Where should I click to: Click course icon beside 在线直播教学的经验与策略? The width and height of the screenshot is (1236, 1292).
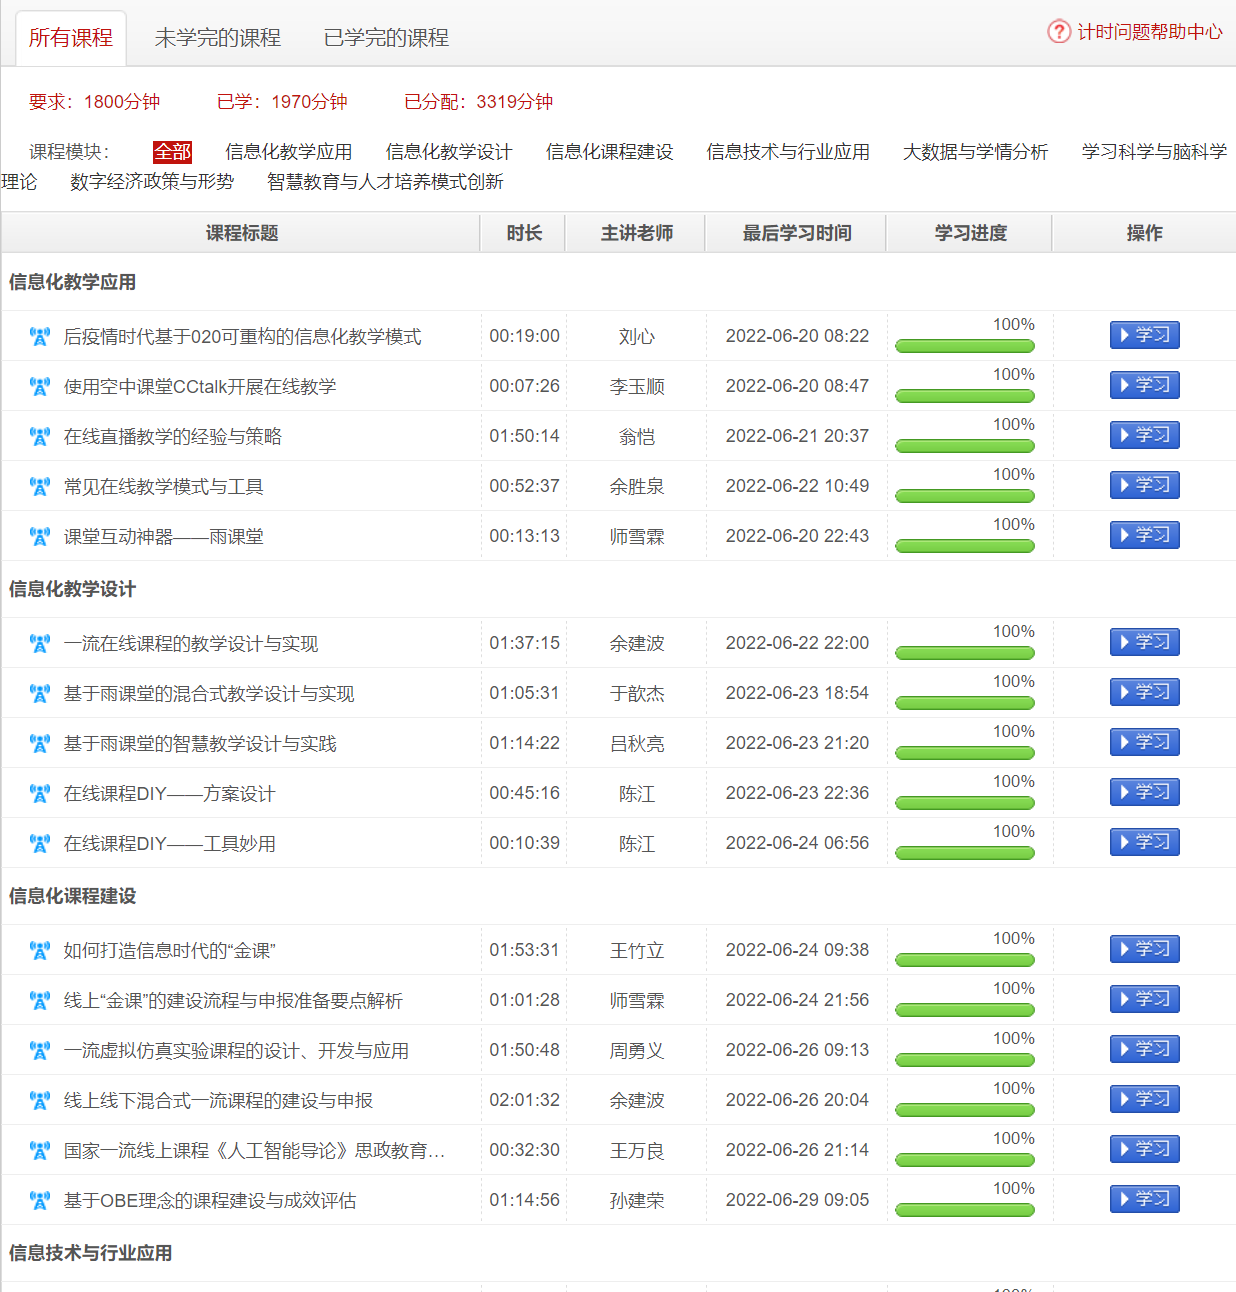pos(40,437)
